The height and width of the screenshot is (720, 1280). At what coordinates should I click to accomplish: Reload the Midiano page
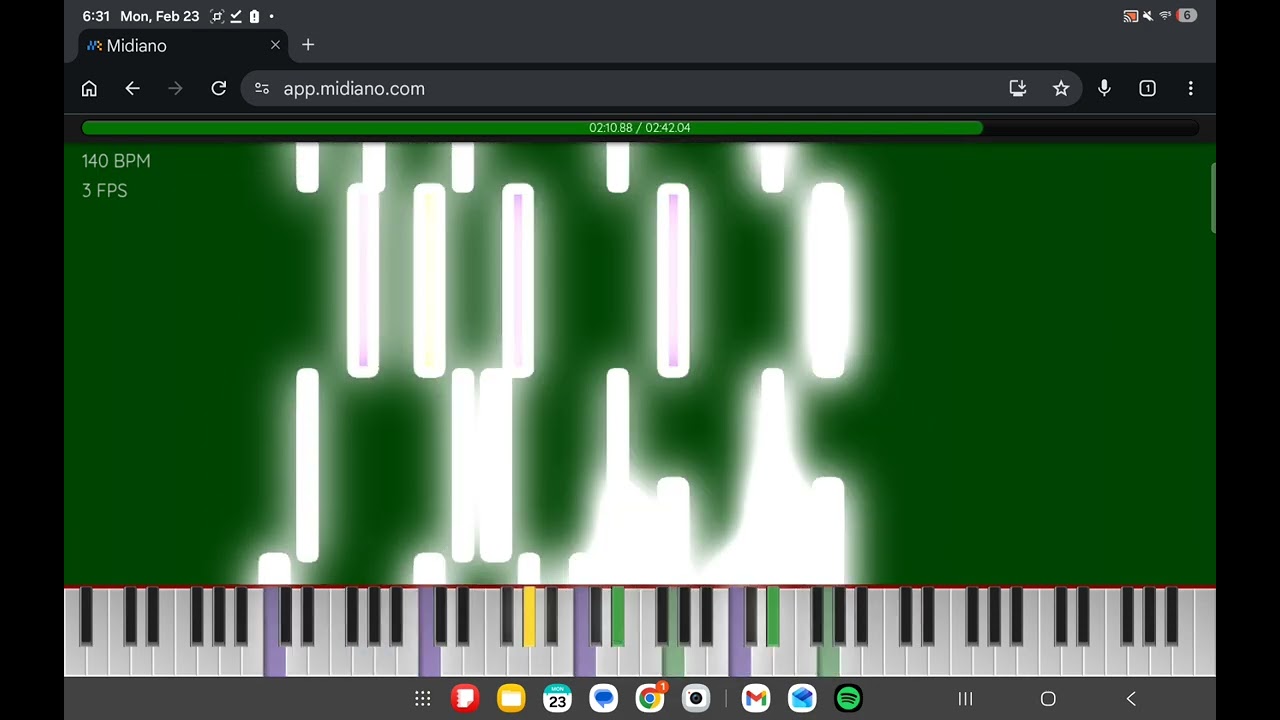pos(218,89)
